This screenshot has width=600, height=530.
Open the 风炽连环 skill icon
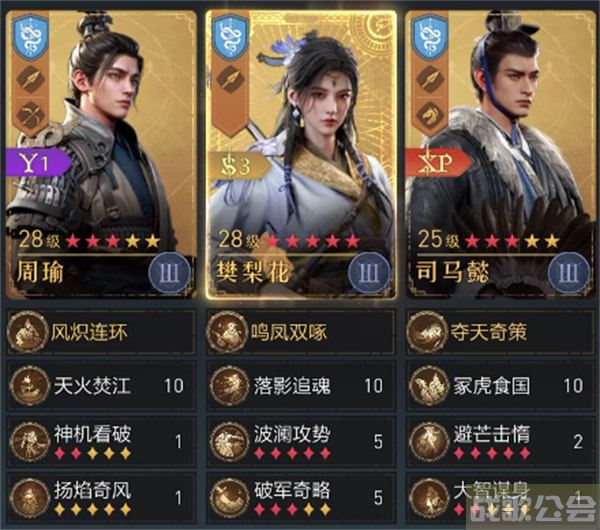tap(28, 332)
